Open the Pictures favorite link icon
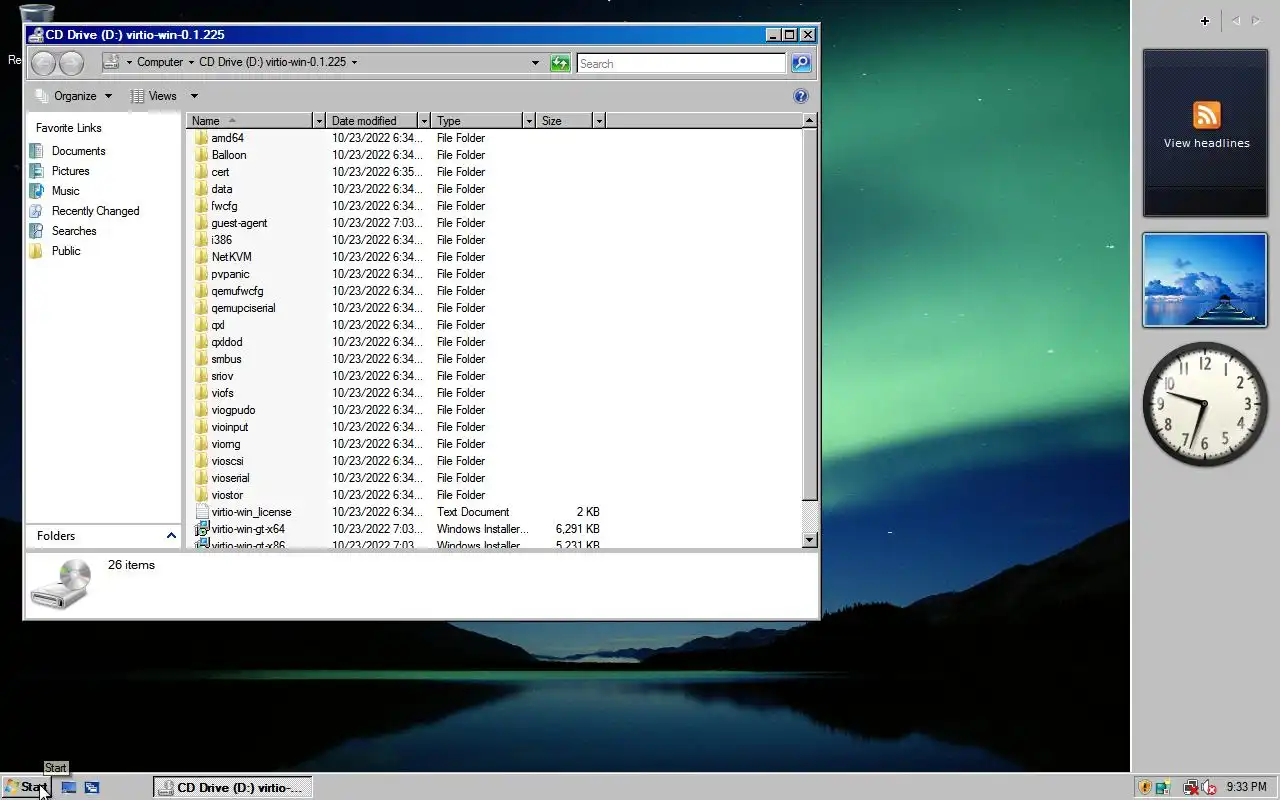 click(x=37, y=171)
